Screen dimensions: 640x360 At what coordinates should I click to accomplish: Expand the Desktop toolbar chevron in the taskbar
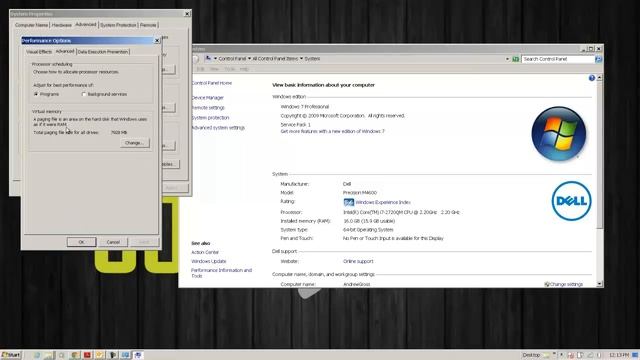pyautogui.click(x=554, y=354)
